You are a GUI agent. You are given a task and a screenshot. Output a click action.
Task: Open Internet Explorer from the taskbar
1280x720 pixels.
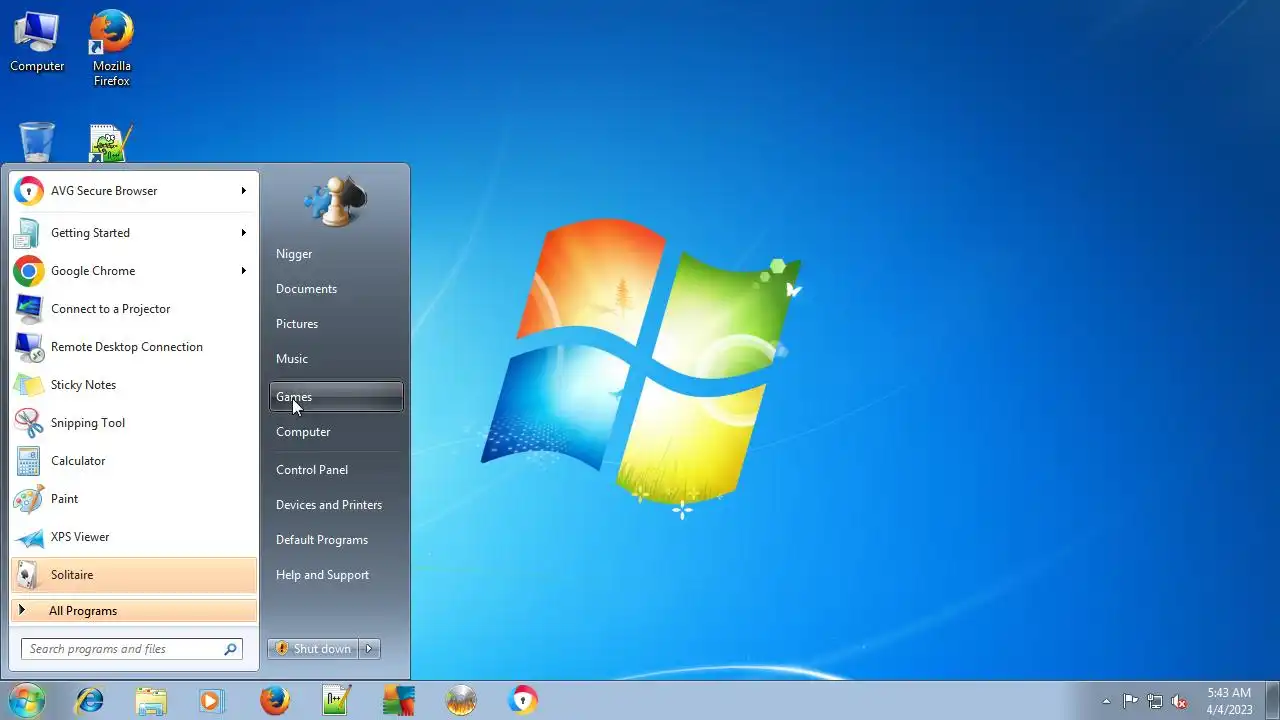pyautogui.click(x=90, y=700)
